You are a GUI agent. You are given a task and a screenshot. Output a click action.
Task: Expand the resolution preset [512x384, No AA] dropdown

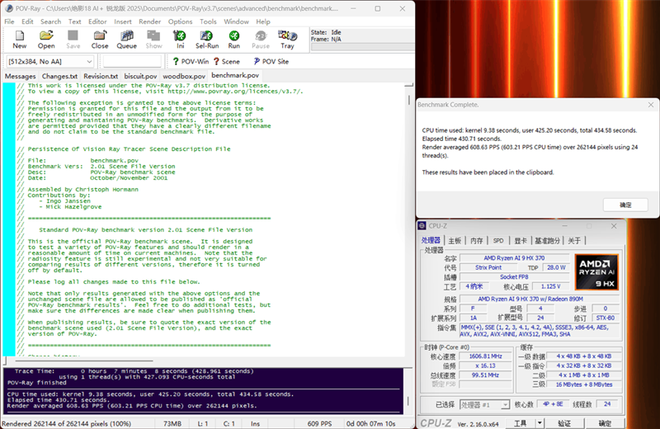pos(91,61)
